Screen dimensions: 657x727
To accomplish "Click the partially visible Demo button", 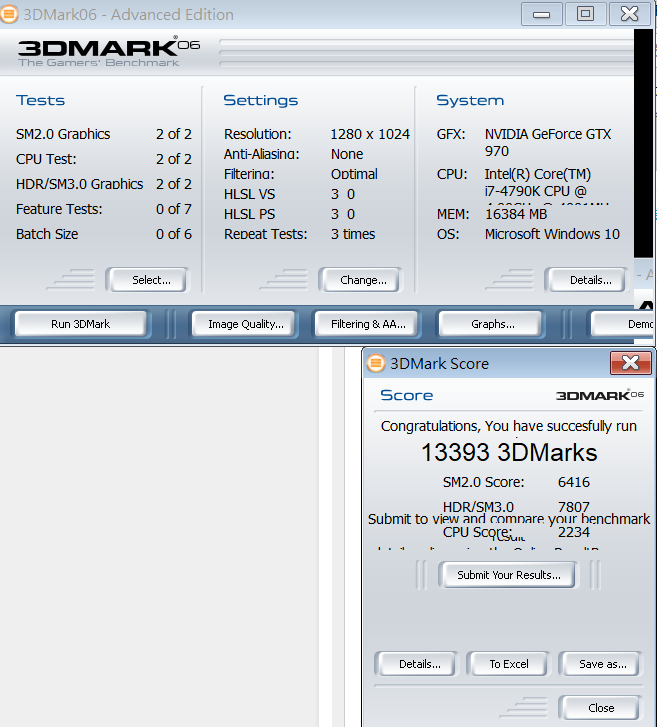I will coord(622,324).
